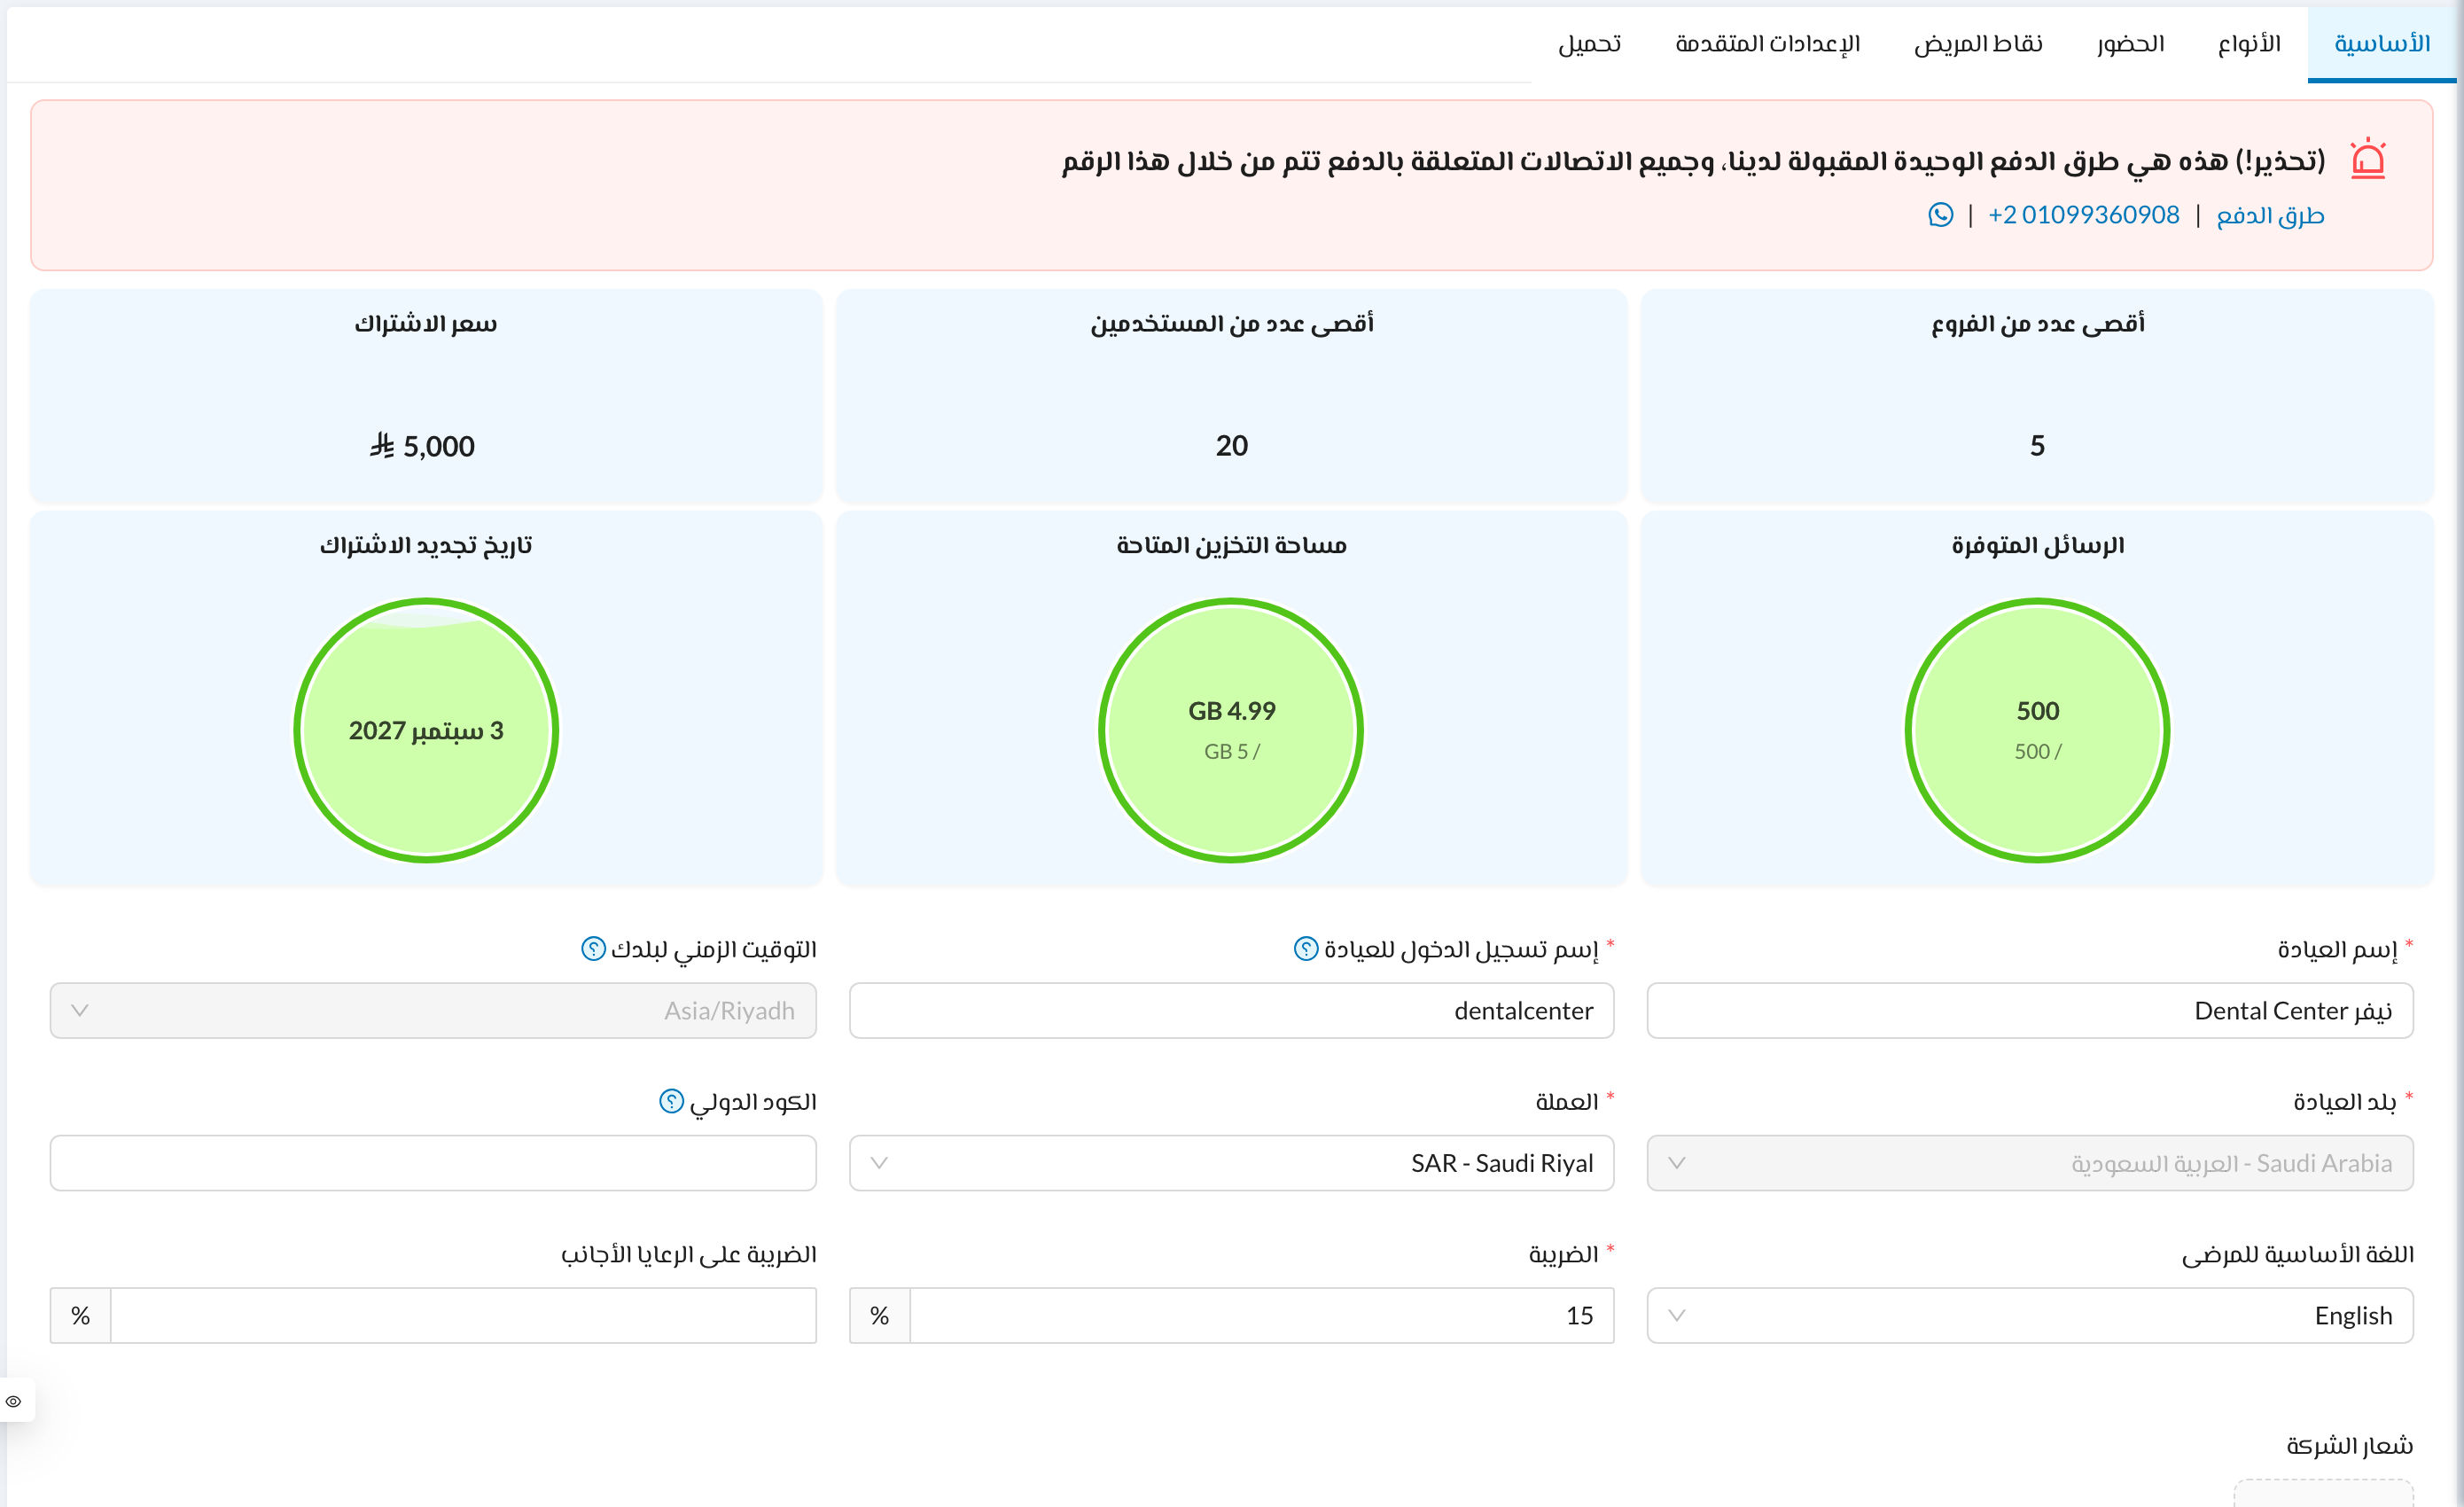
Task: Switch to the الأنواع tab
Action: click(2249, 44)
